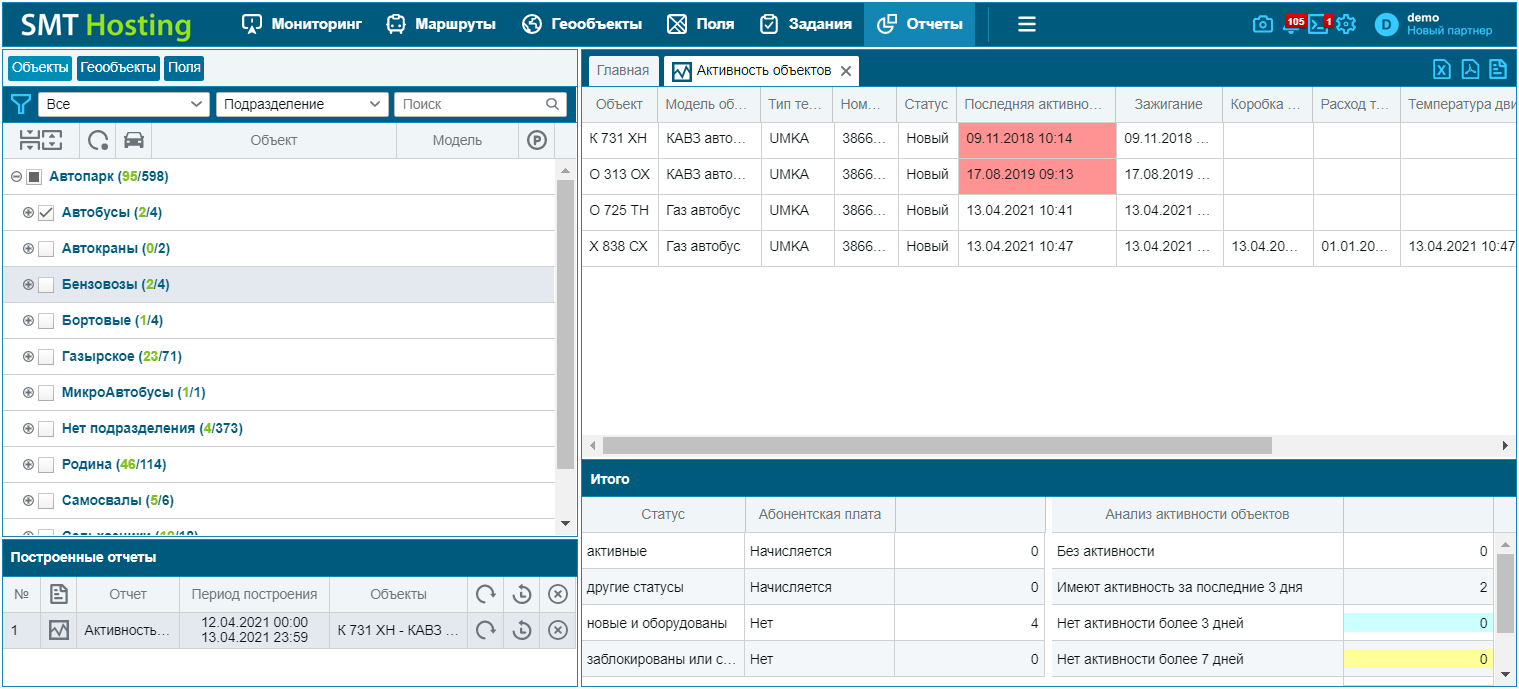Expand the Бензовозы group
The width and height of the screenshot is (1519, 689).
(28, 285)
